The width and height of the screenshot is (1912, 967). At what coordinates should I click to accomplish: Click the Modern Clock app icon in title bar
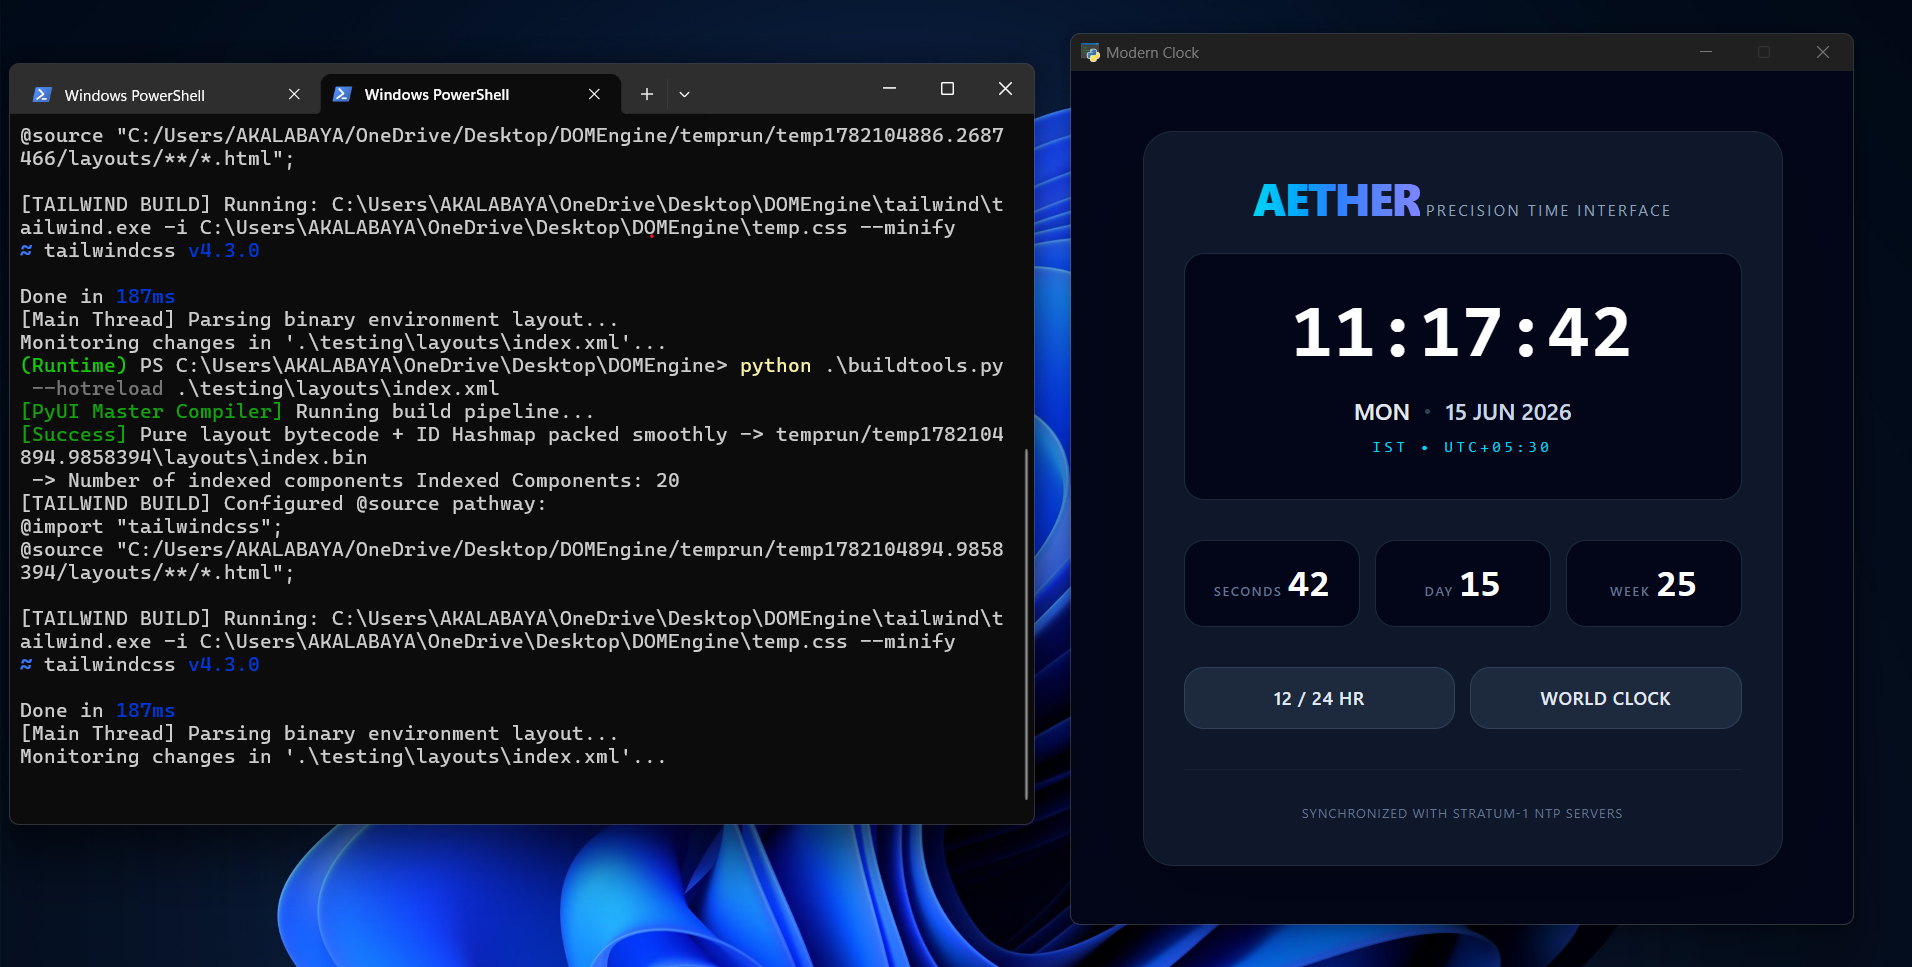pyautogui.click(x=1091, y=52)
